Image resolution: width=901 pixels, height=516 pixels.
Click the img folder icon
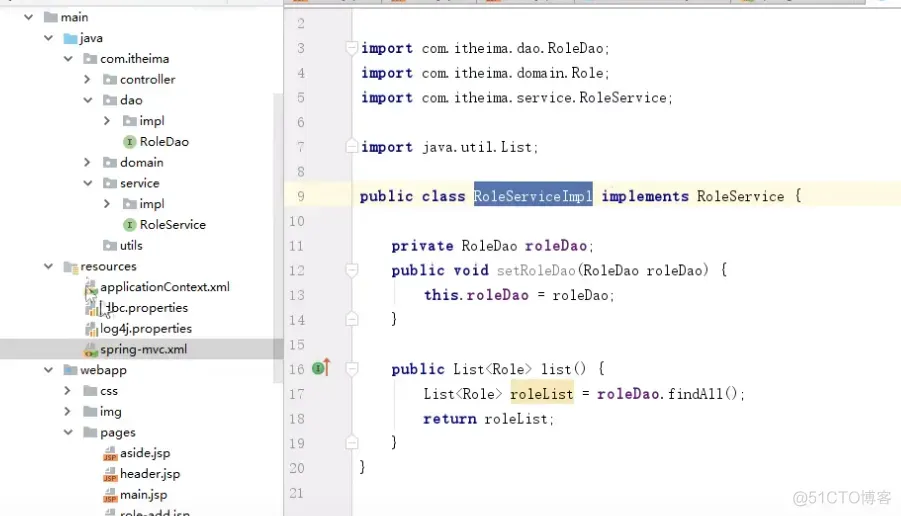[x=90, y=411]
